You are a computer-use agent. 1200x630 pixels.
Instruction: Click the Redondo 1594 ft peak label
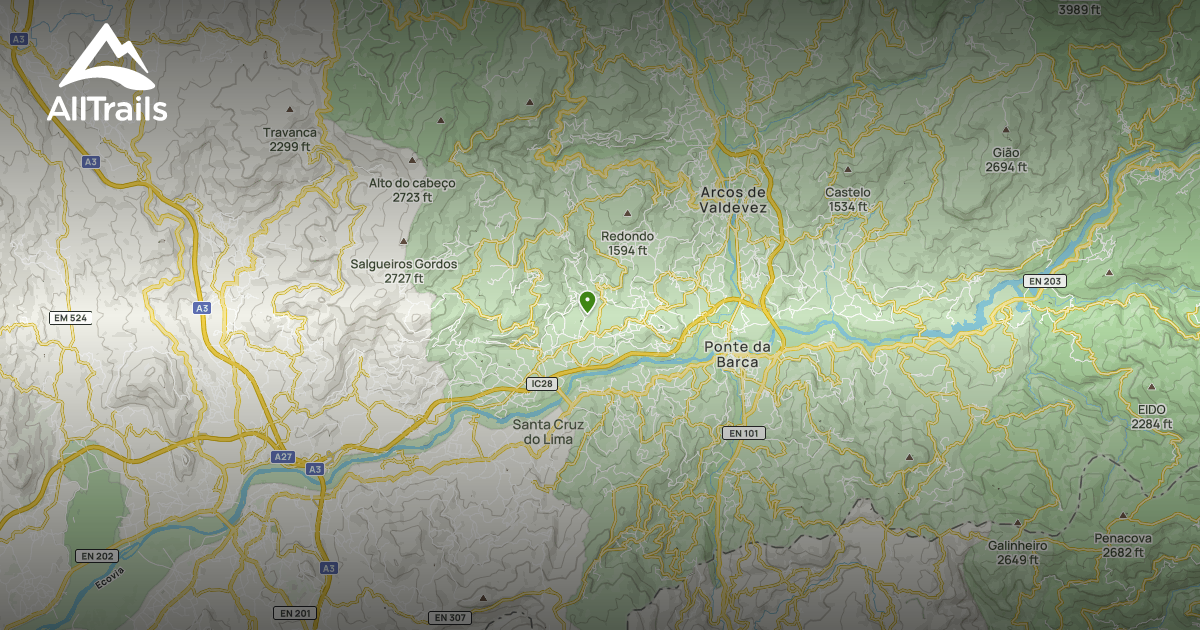coord(627,243)
